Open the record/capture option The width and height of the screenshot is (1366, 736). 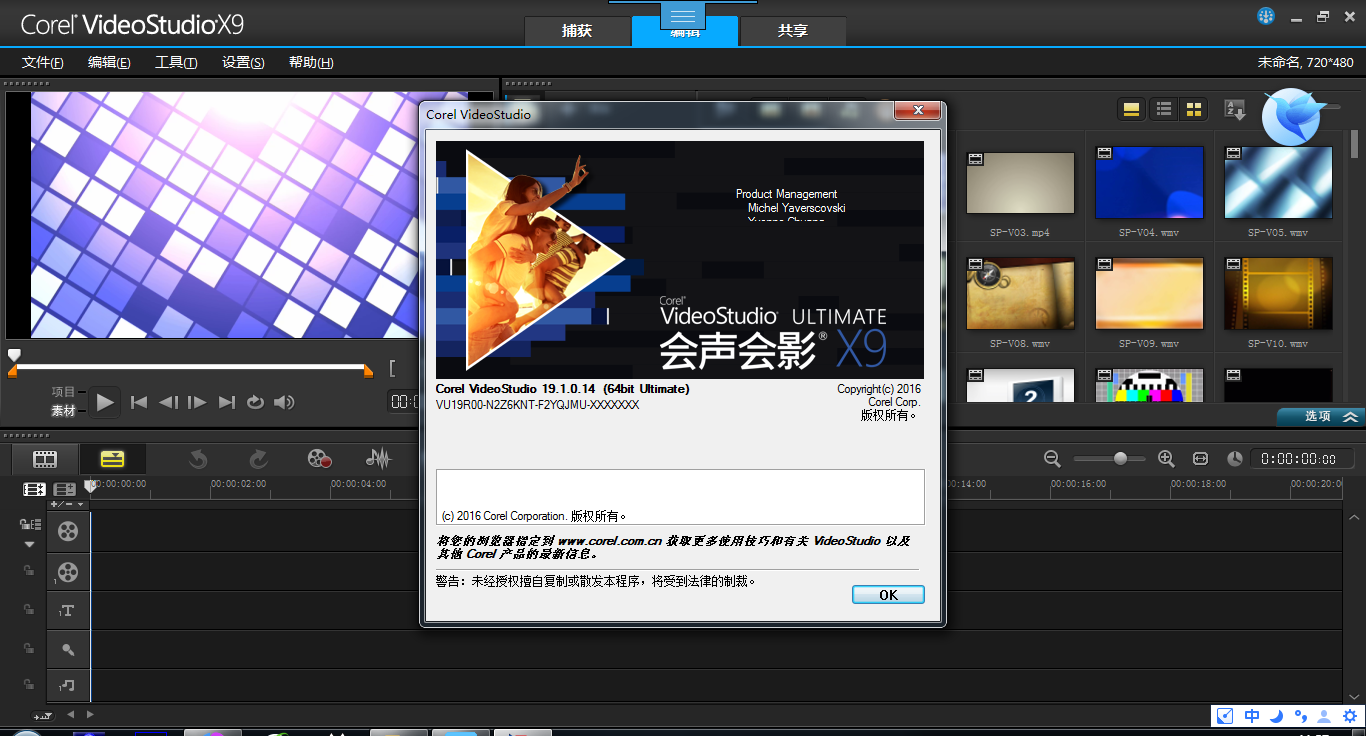pos(319,459)
